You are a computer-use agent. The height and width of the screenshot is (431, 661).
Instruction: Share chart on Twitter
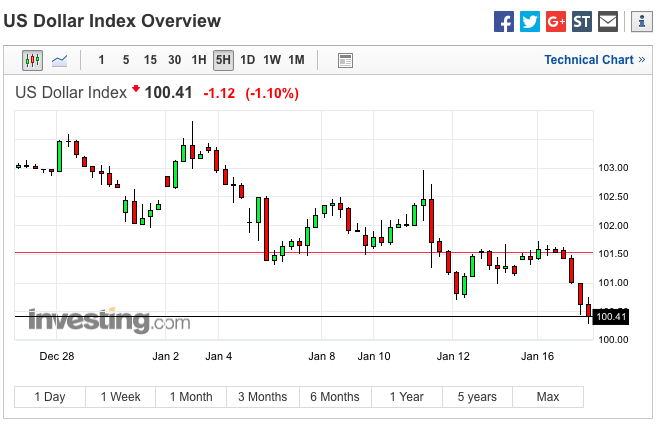tap(530, 22)
